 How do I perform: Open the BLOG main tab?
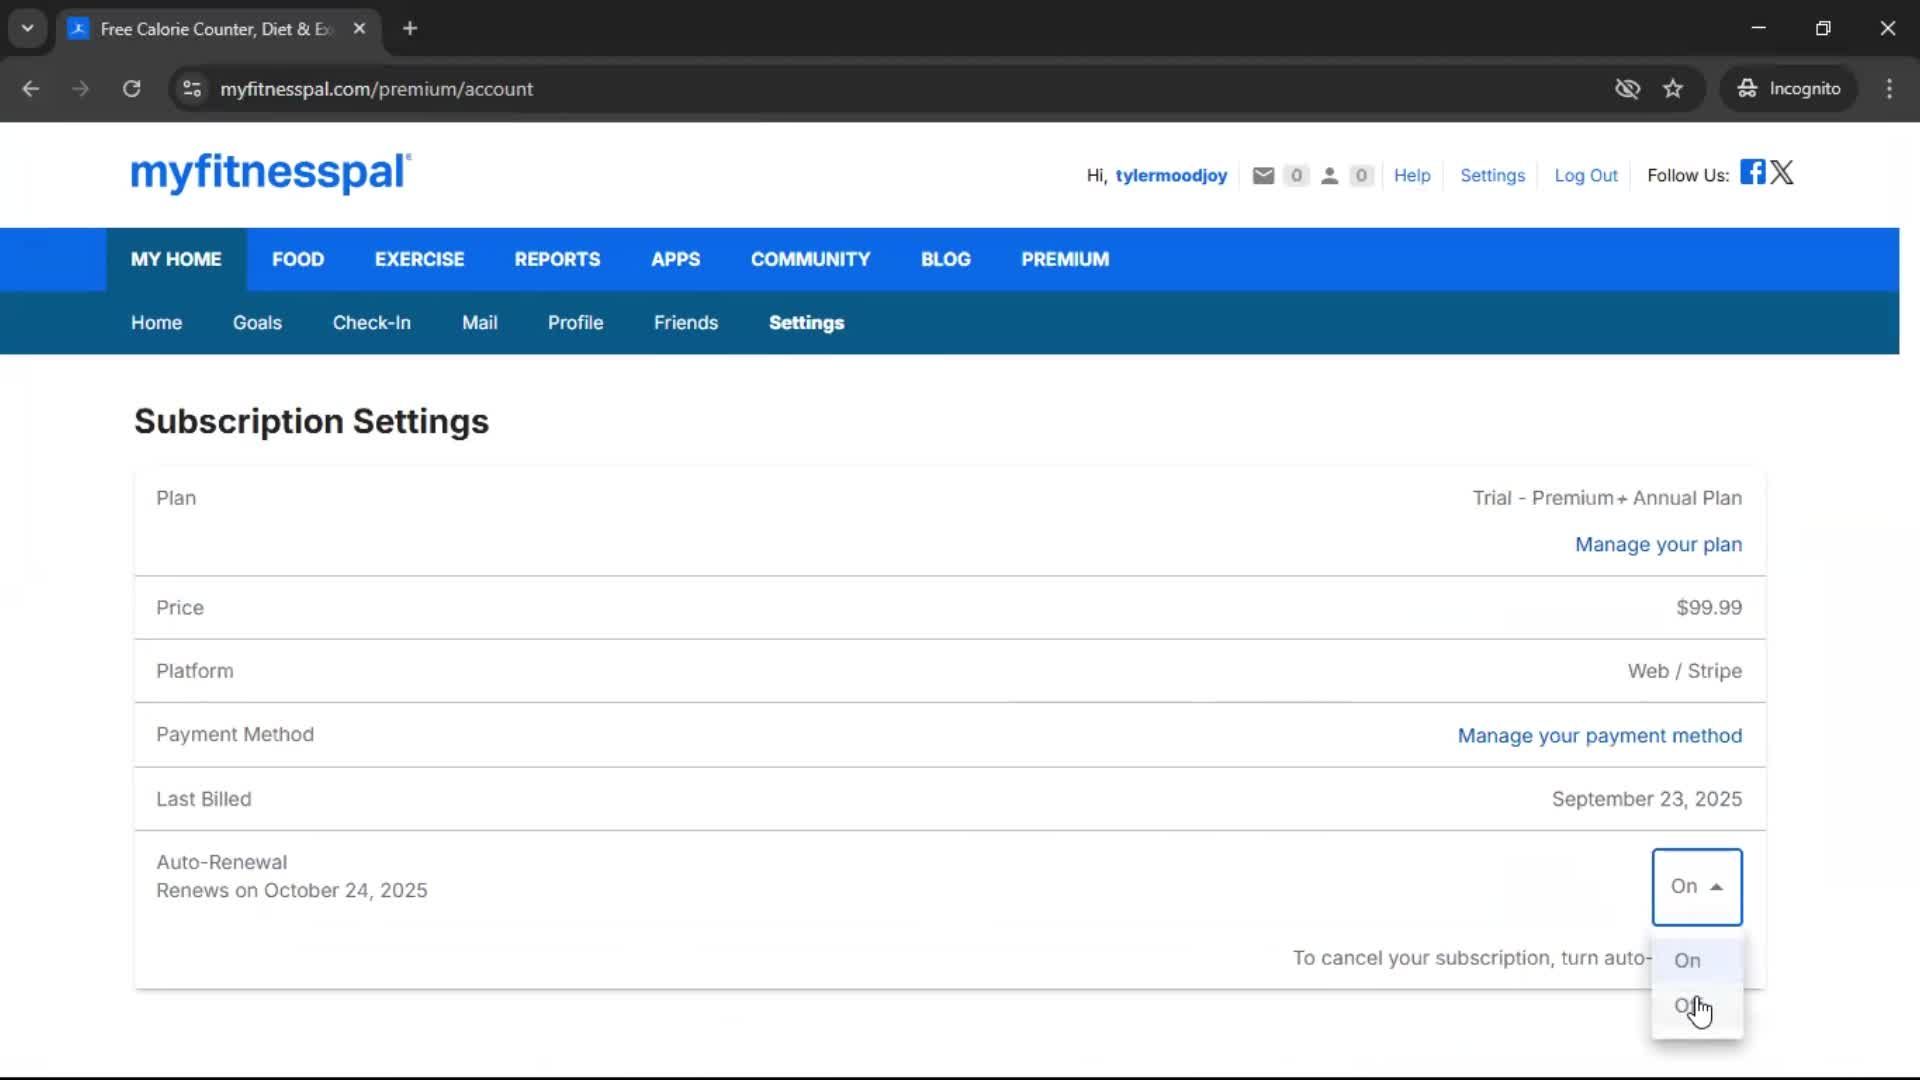945,259
